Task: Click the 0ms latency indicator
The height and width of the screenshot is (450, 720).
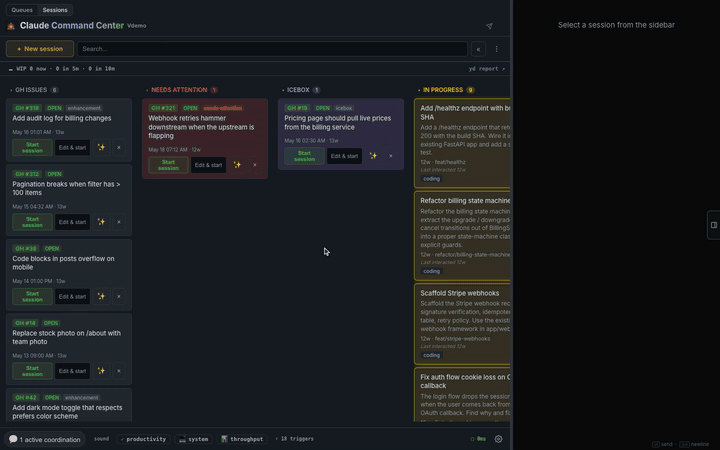Action: [x=478, y=439]
